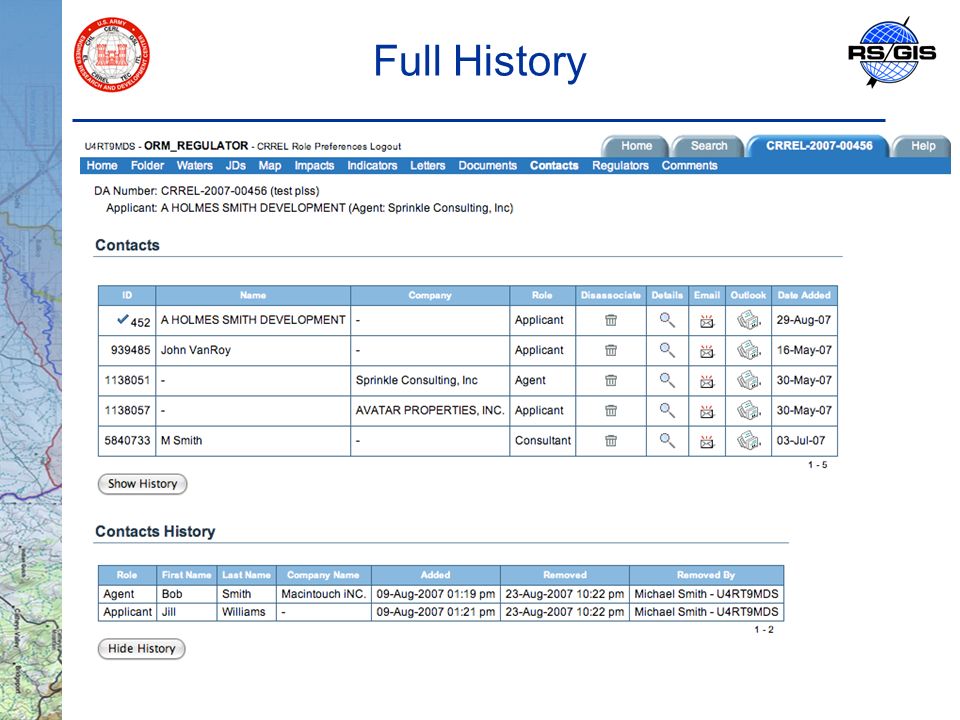Open the Impacts menu item

pyautogui.click(x=314, y=165)
